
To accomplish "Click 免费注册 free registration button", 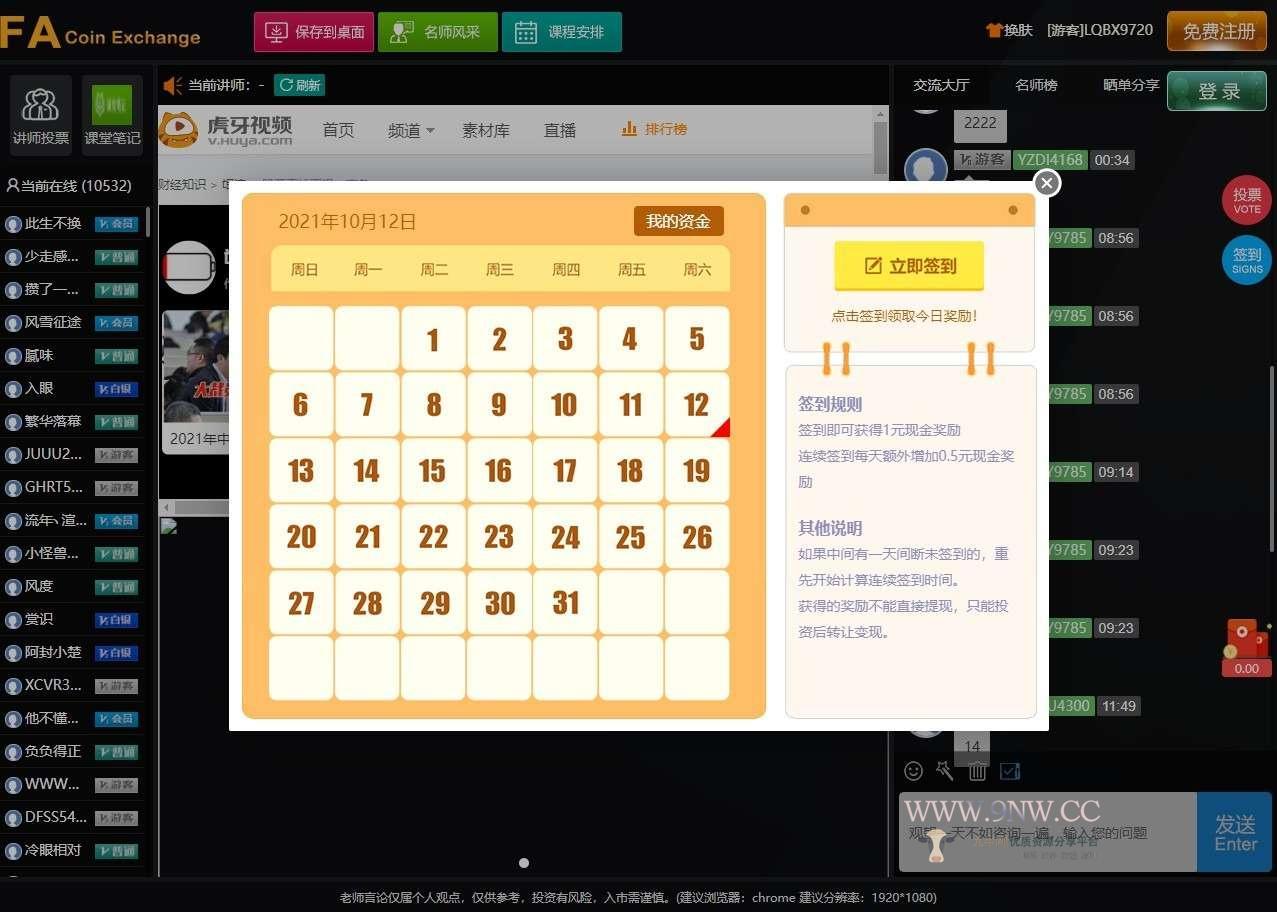I will tap(1217, 31).
